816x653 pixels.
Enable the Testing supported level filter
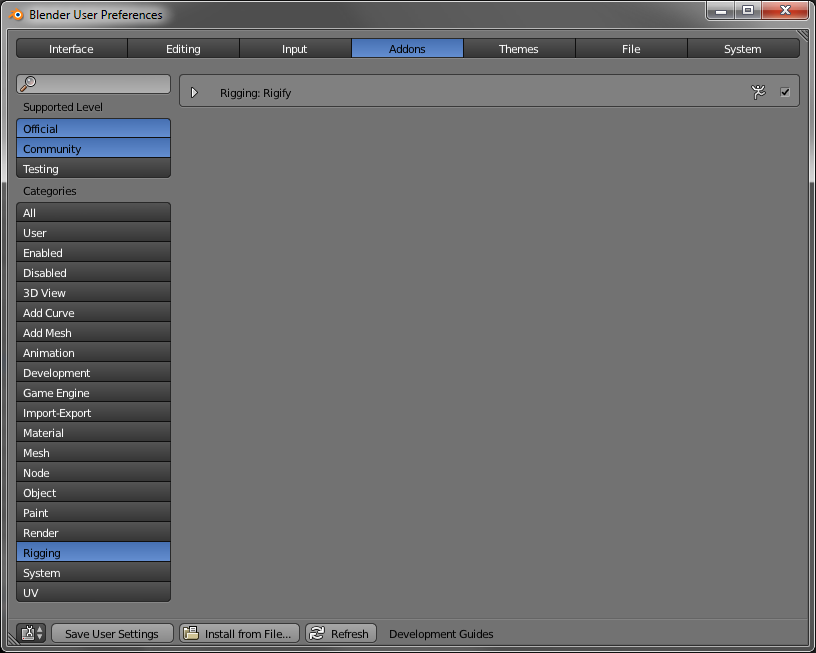[94, 169]
